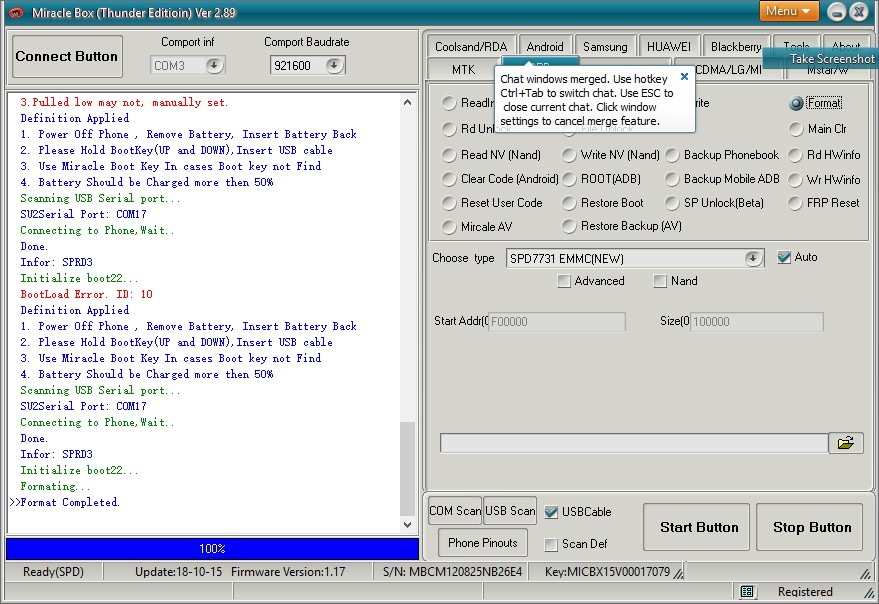This screenshot has width=879, height=604.
Task: Switch to the Samsung tab
Action: (x=605, y=47)
